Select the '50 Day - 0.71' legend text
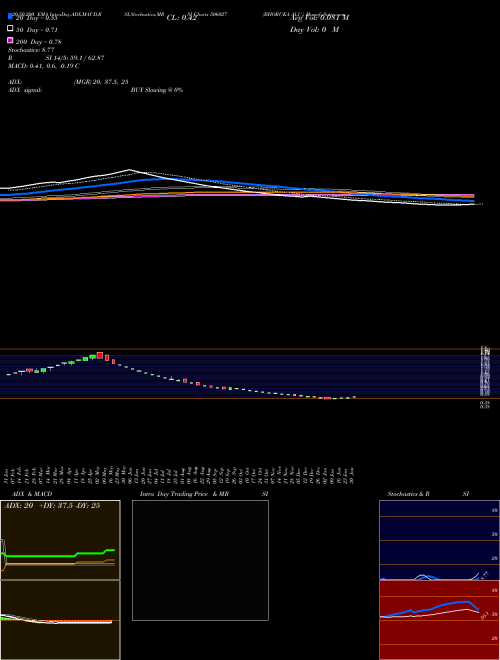500x660 pixels. [37, 30]
